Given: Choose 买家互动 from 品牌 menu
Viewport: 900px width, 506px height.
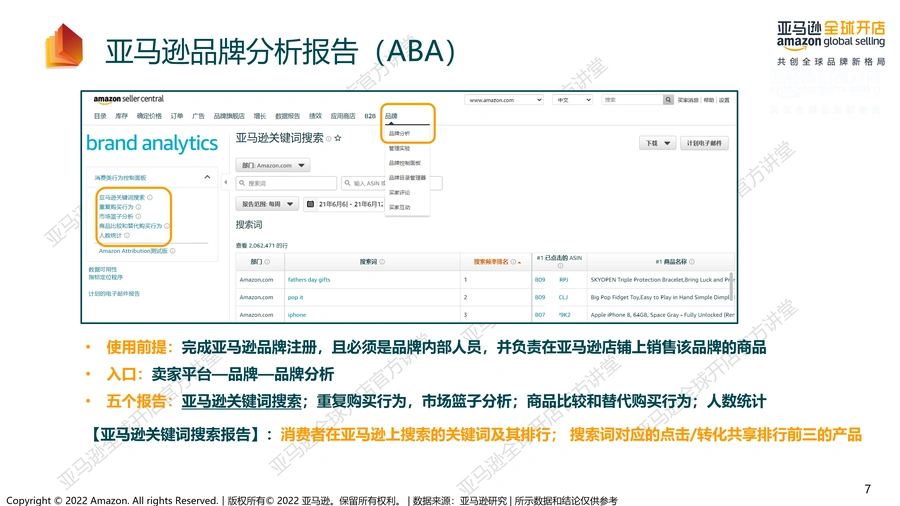Looking at the screenshot, I should [399, 208].
